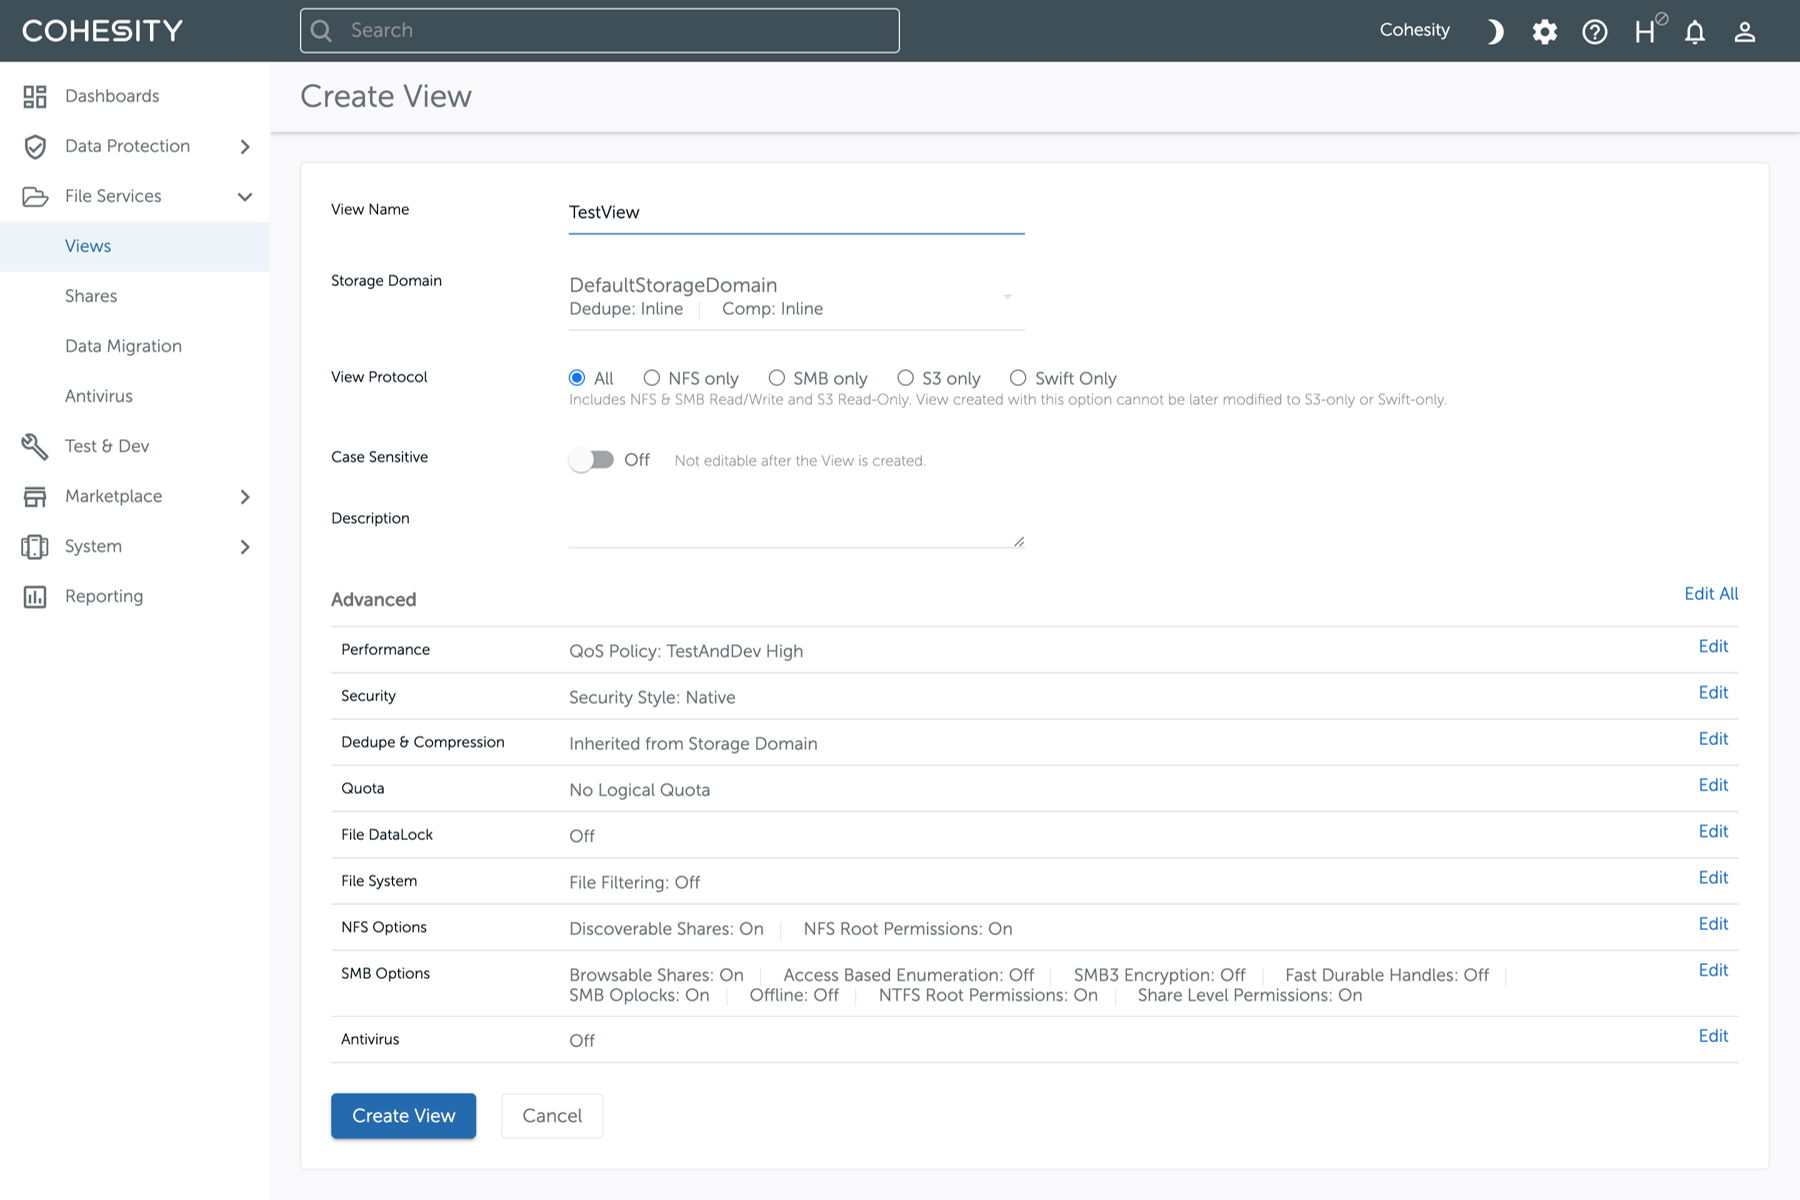Click the help question mark icon

point(1595,31)
